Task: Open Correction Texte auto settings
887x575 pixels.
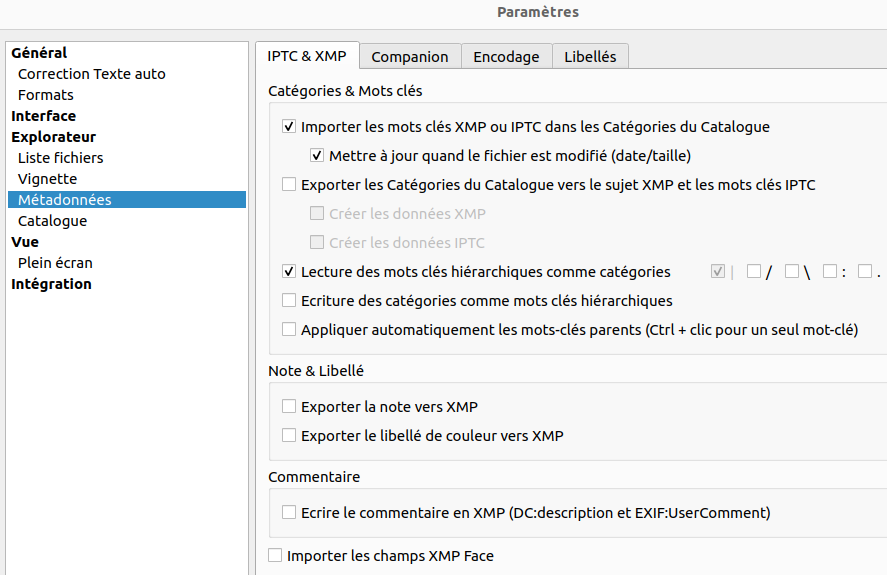Action: (91, 74)
